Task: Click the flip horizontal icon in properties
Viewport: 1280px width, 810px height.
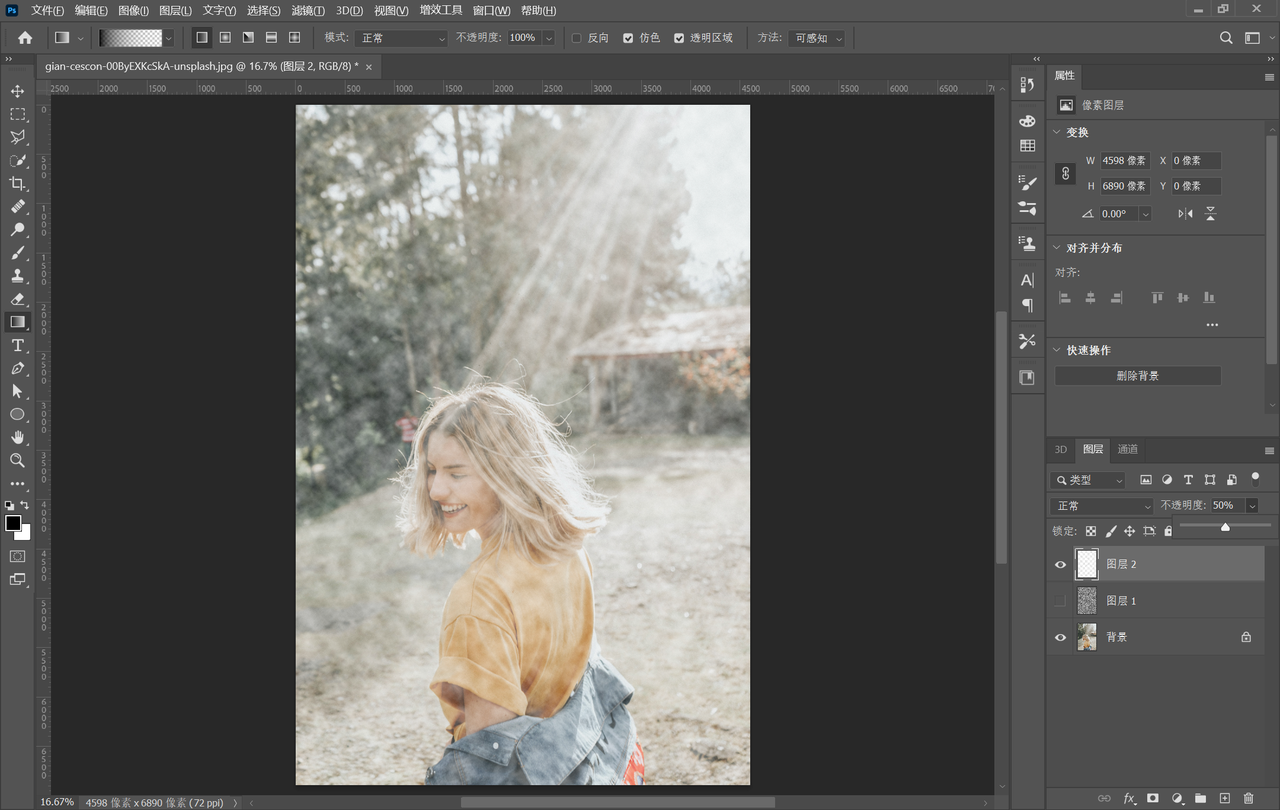Action: pyautogui.click(x=1185, y=214)
